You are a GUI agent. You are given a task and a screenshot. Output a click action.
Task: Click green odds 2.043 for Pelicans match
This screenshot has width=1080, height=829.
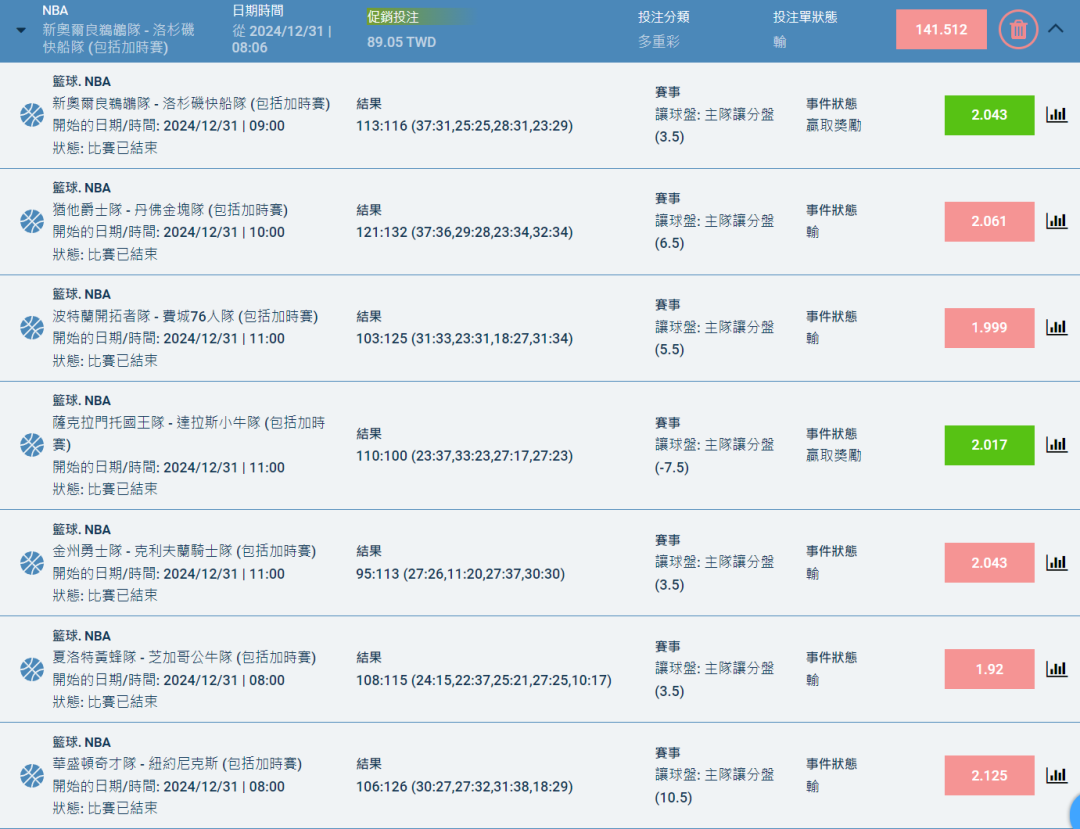point(989,115)
